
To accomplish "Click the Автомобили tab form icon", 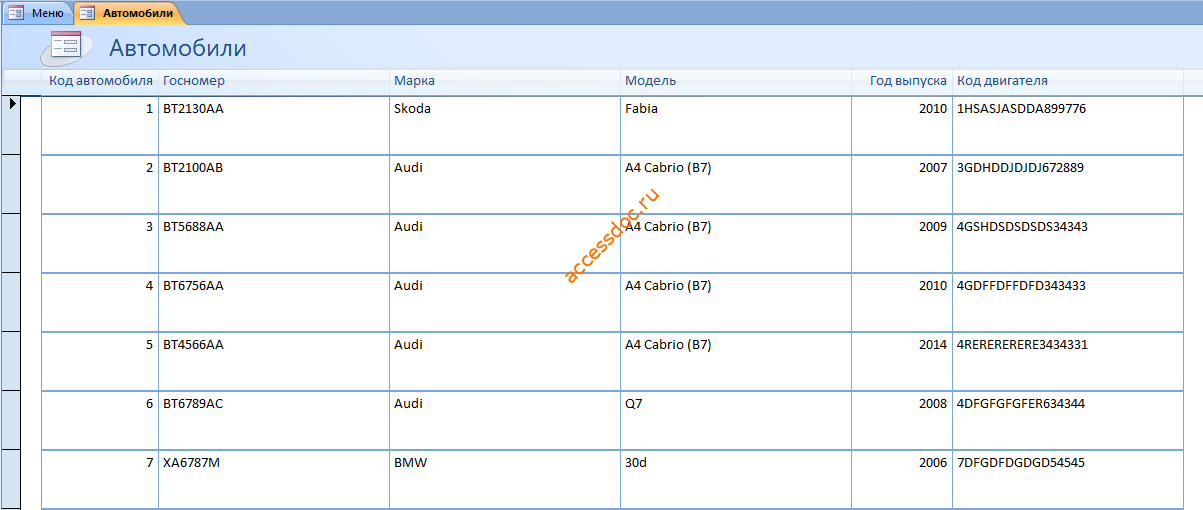I will click(x=88, y=13).
